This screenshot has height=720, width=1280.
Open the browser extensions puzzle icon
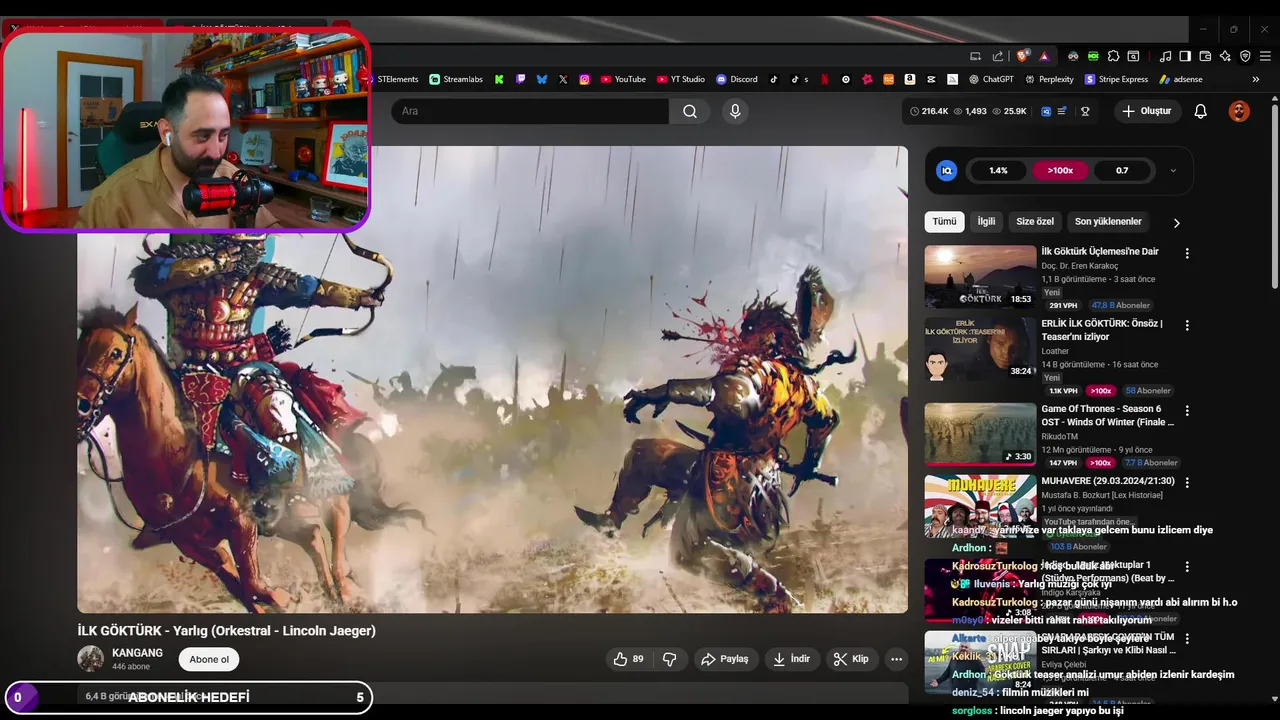coord(1113,56)
